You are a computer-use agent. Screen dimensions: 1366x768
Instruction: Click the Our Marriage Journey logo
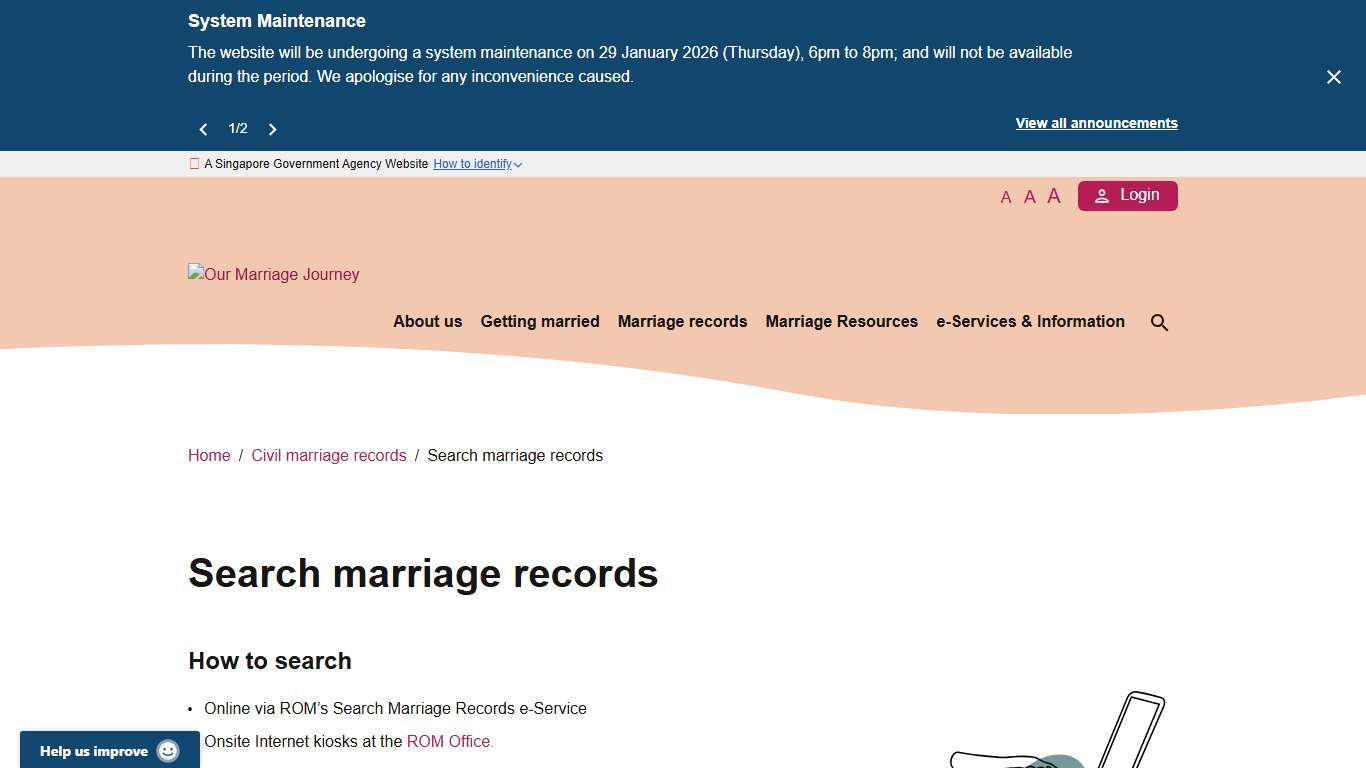(x=273, y=274)
